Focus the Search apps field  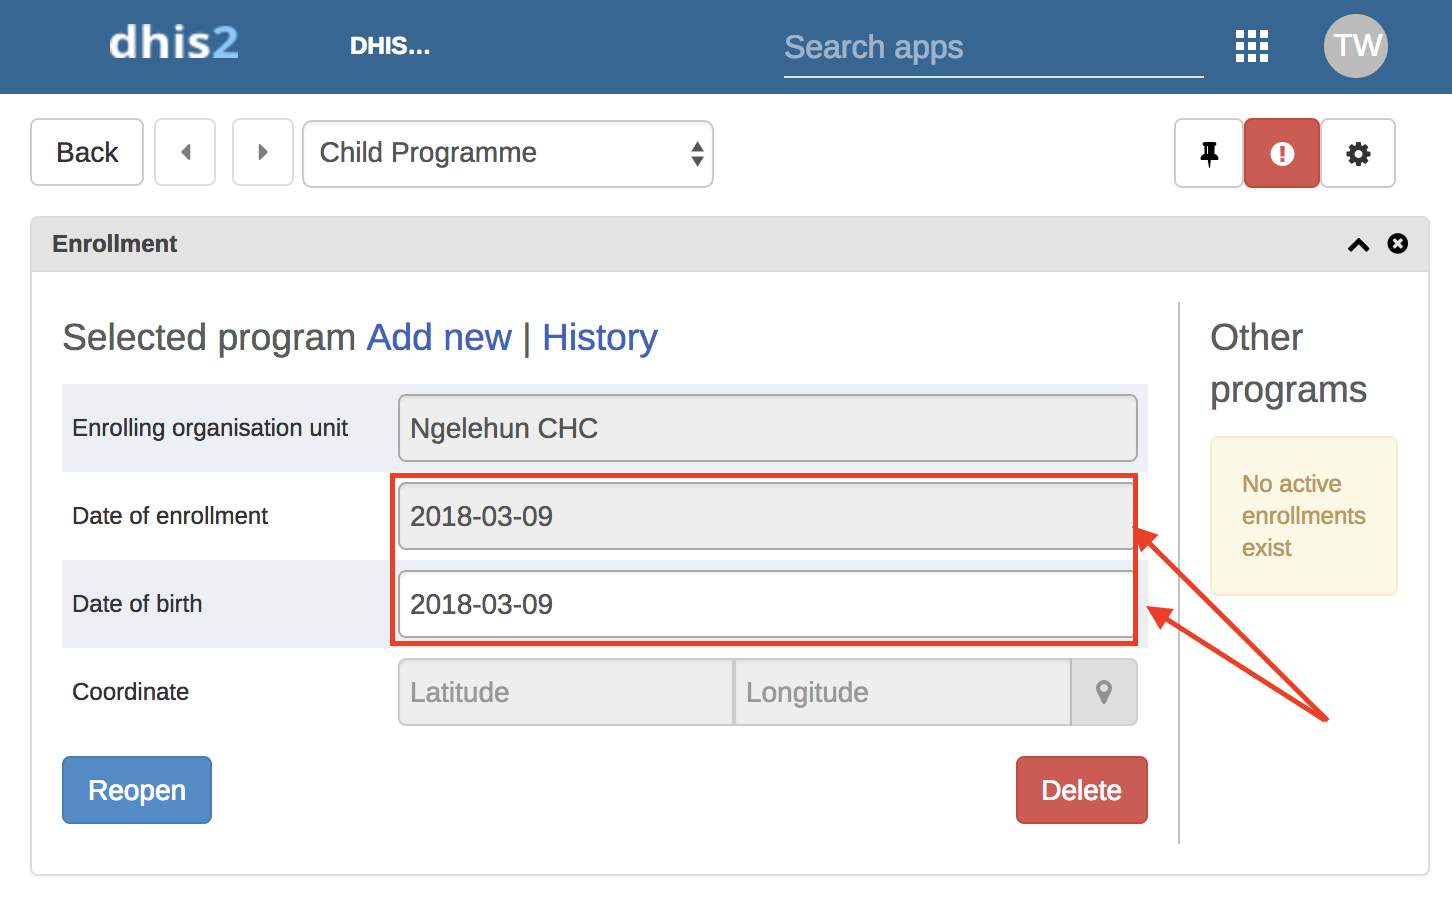pos(992,47)
